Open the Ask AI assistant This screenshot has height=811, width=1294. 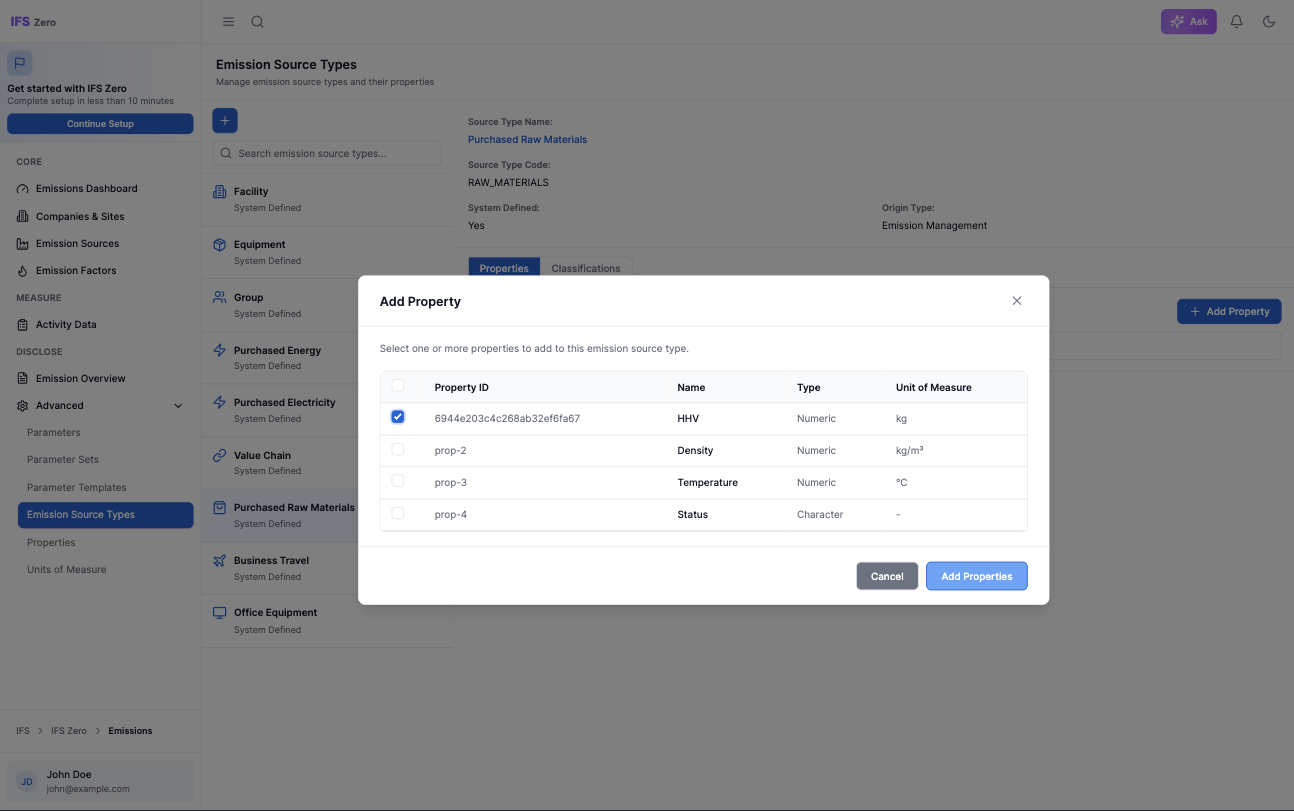[x=1188, y=21]
